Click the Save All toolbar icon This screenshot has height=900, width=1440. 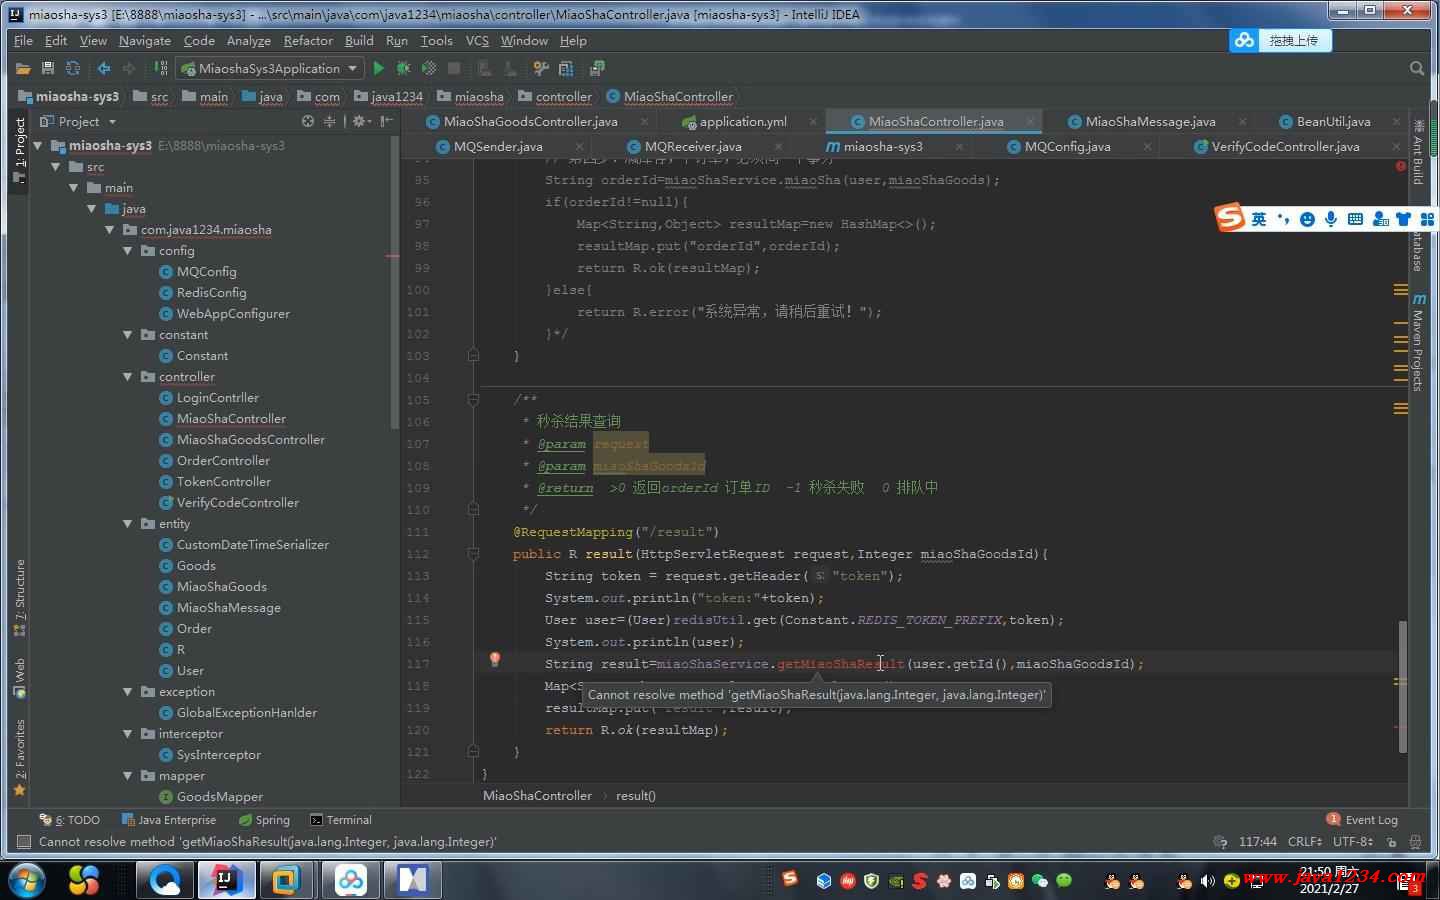(47, 68)
